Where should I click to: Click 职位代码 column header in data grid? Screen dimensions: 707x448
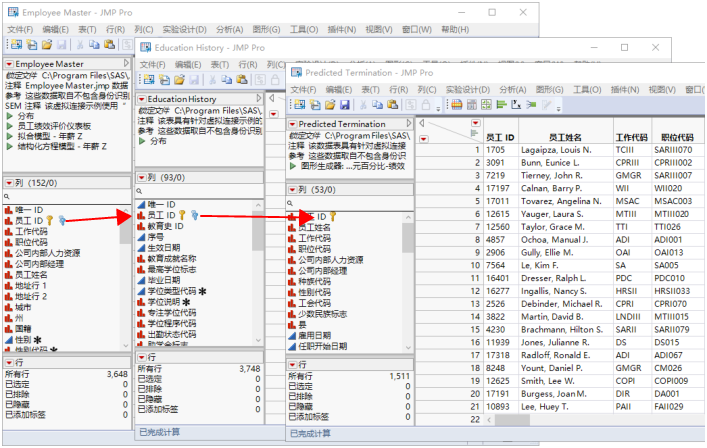(677, 137)
